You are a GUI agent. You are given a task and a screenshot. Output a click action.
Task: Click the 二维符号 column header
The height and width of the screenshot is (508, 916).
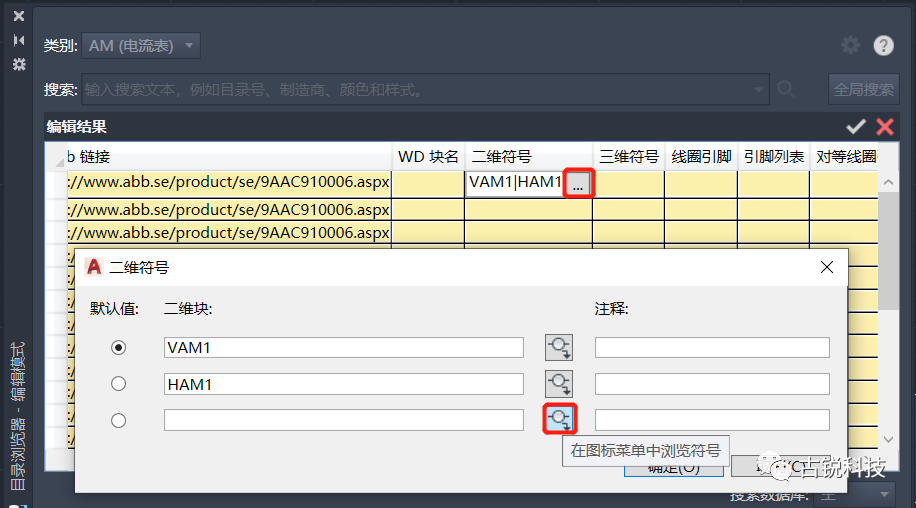tap(529, 156)
